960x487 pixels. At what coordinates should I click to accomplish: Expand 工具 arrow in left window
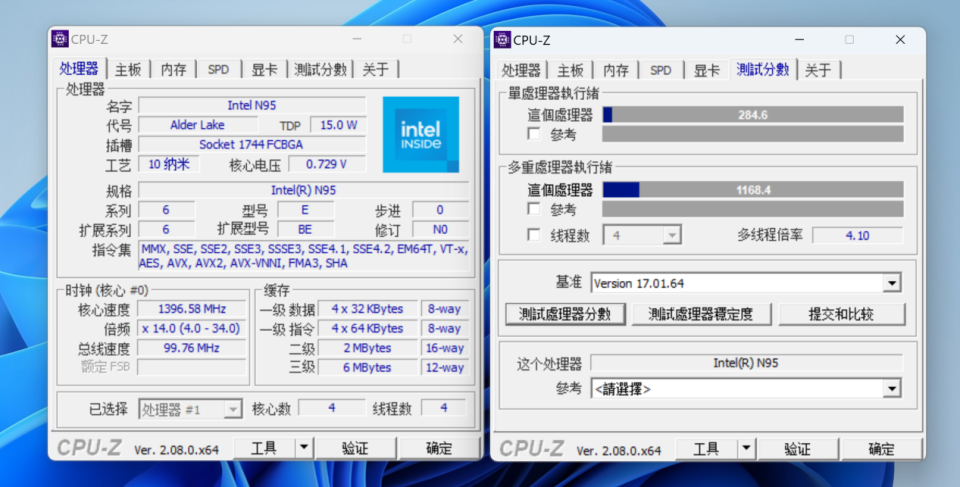[304, 448]
